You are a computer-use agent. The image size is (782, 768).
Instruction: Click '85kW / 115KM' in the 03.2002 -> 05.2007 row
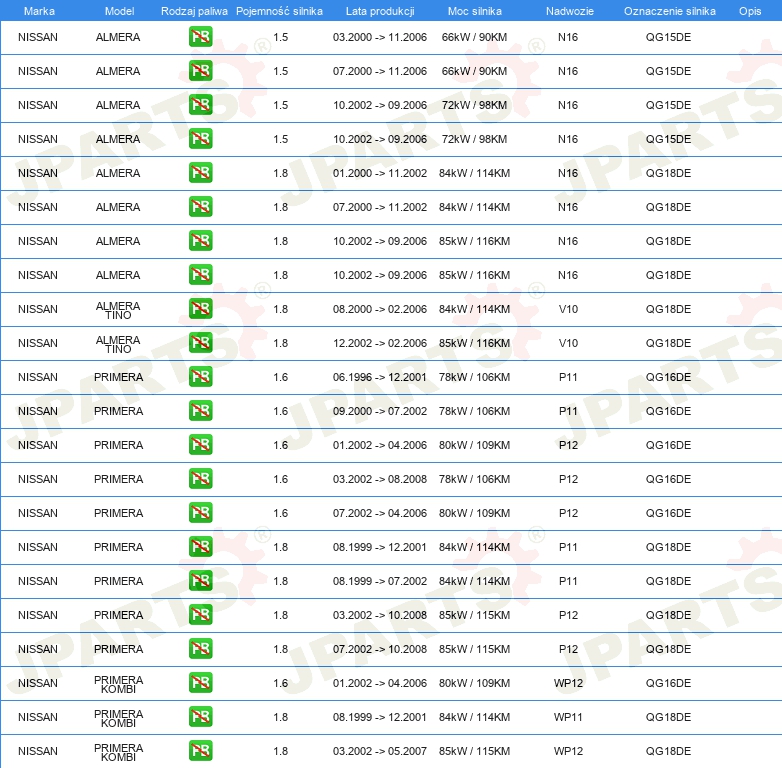[x=474, y=751]
